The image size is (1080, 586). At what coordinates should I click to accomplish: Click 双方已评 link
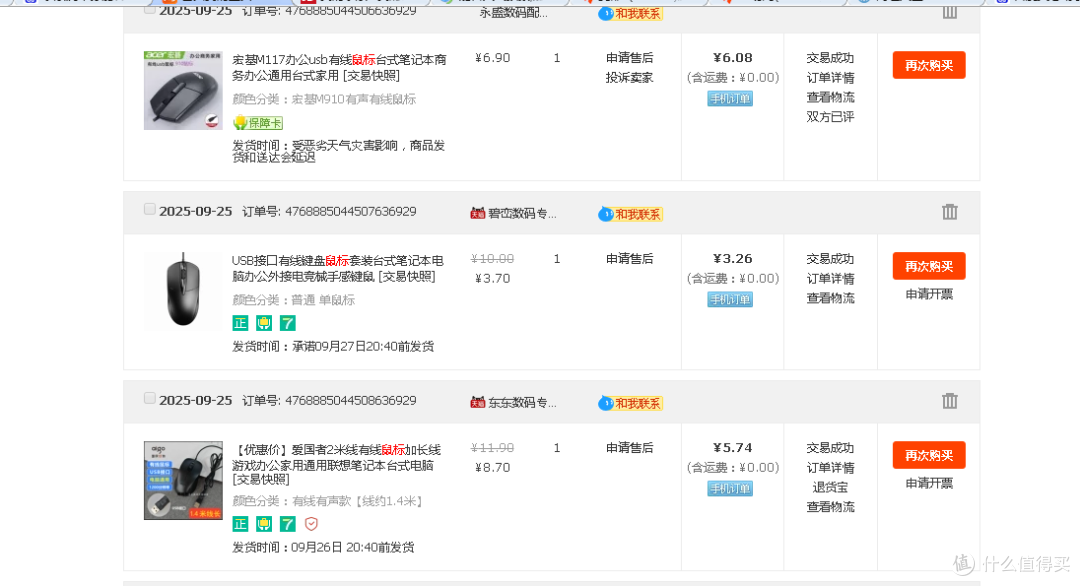click(x=830, y=117)
